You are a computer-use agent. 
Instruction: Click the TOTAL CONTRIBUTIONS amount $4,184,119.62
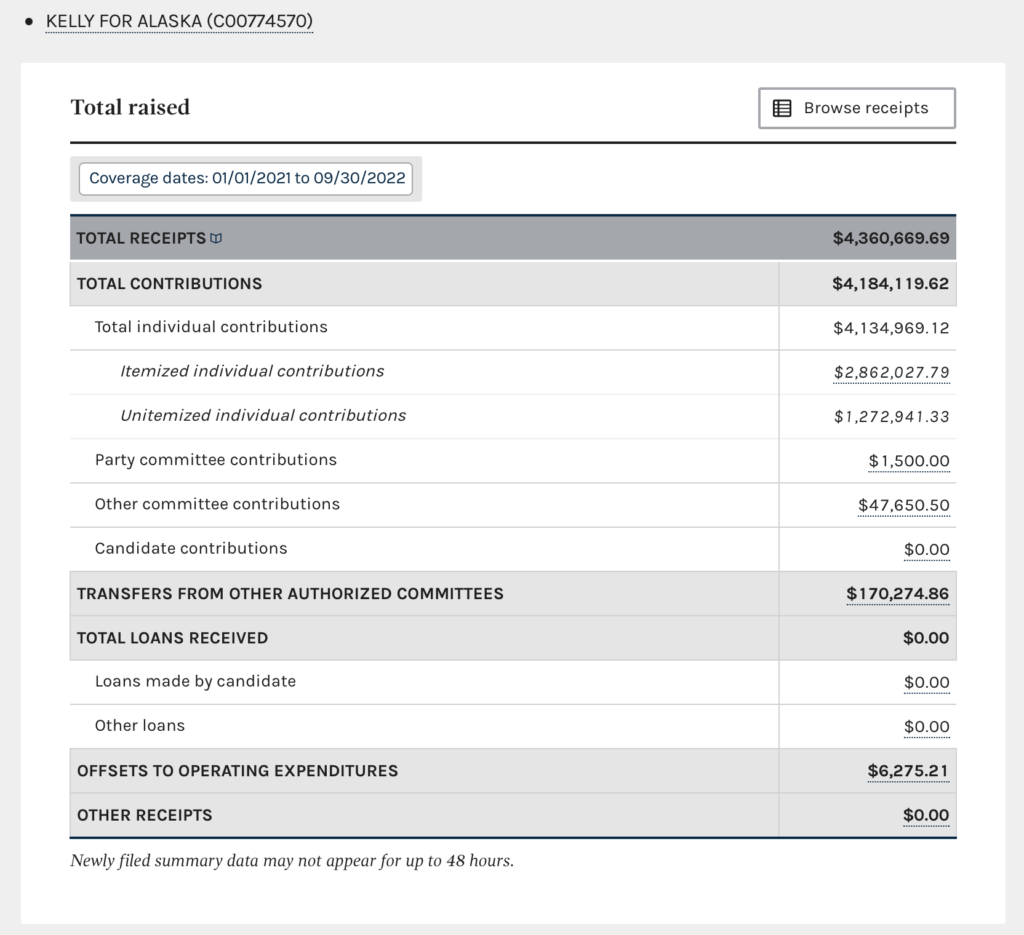(x=890, y=284)
